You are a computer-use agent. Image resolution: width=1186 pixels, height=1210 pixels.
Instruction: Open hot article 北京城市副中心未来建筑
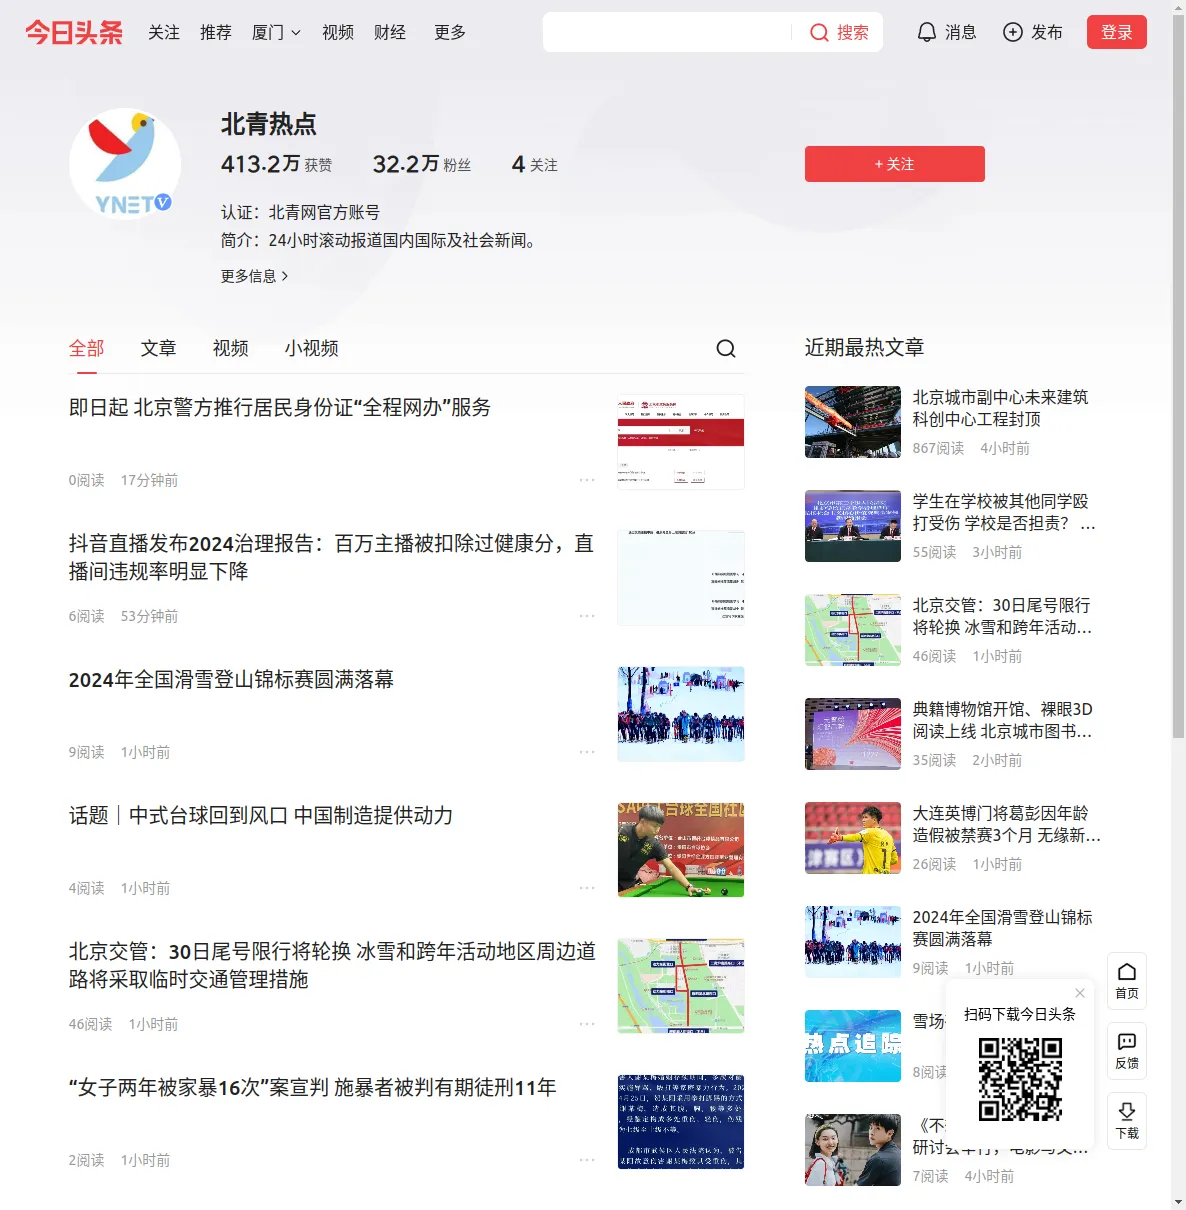(x=1000, y=408)
